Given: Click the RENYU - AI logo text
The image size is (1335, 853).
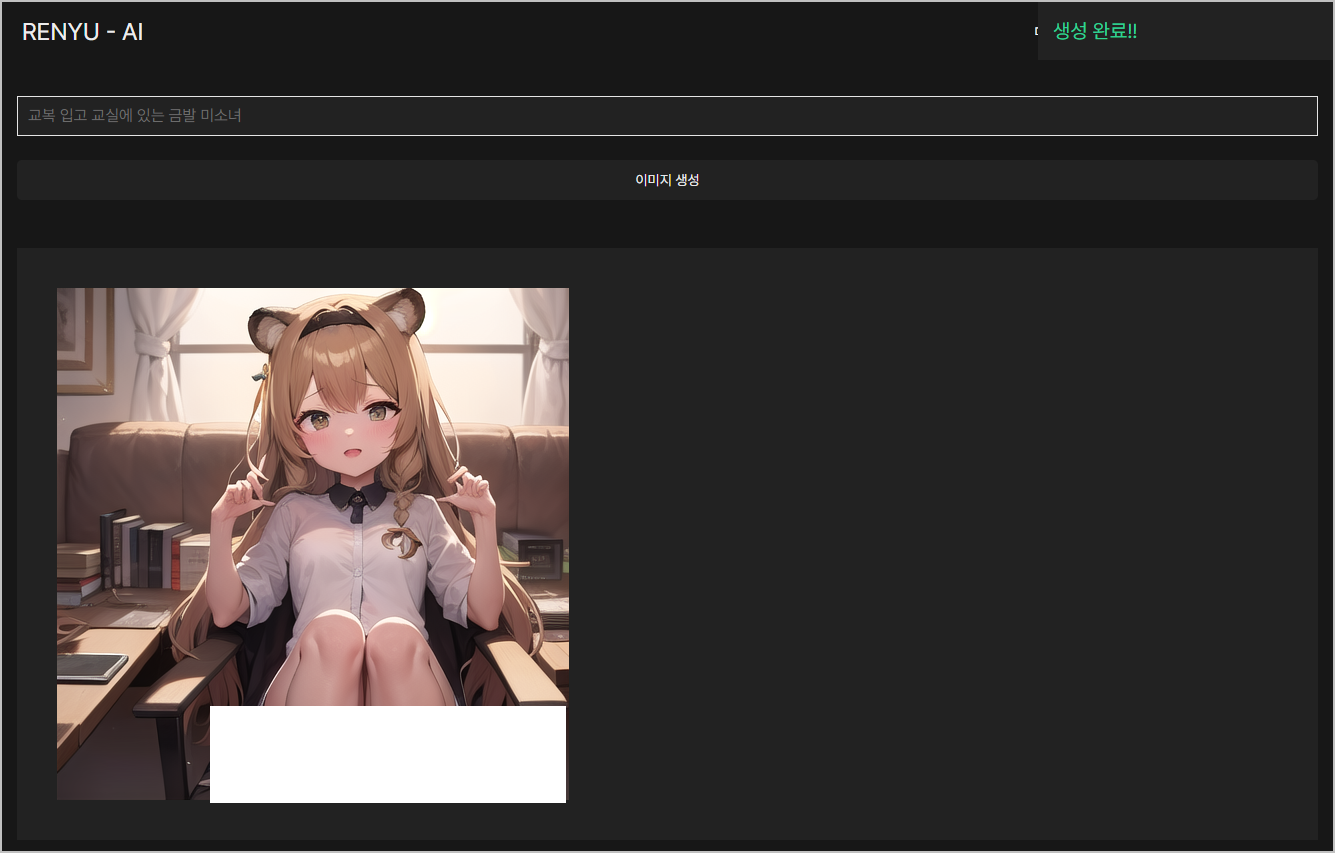Looking at the screenshot, I should coord(82,31).
